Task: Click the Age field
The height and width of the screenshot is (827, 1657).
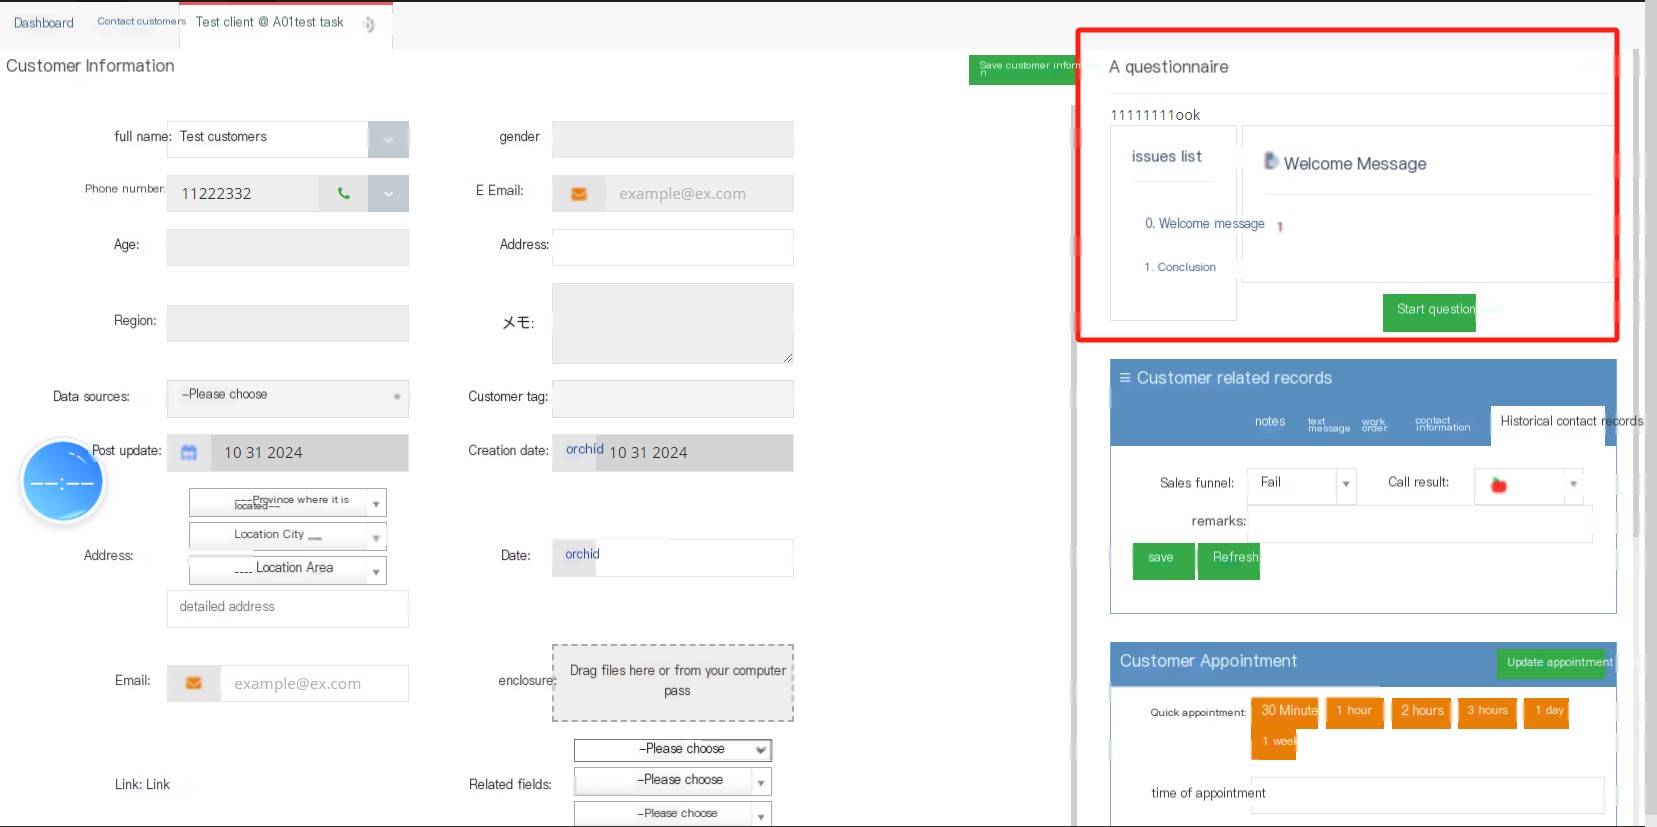Action: (x=288, y=248)
